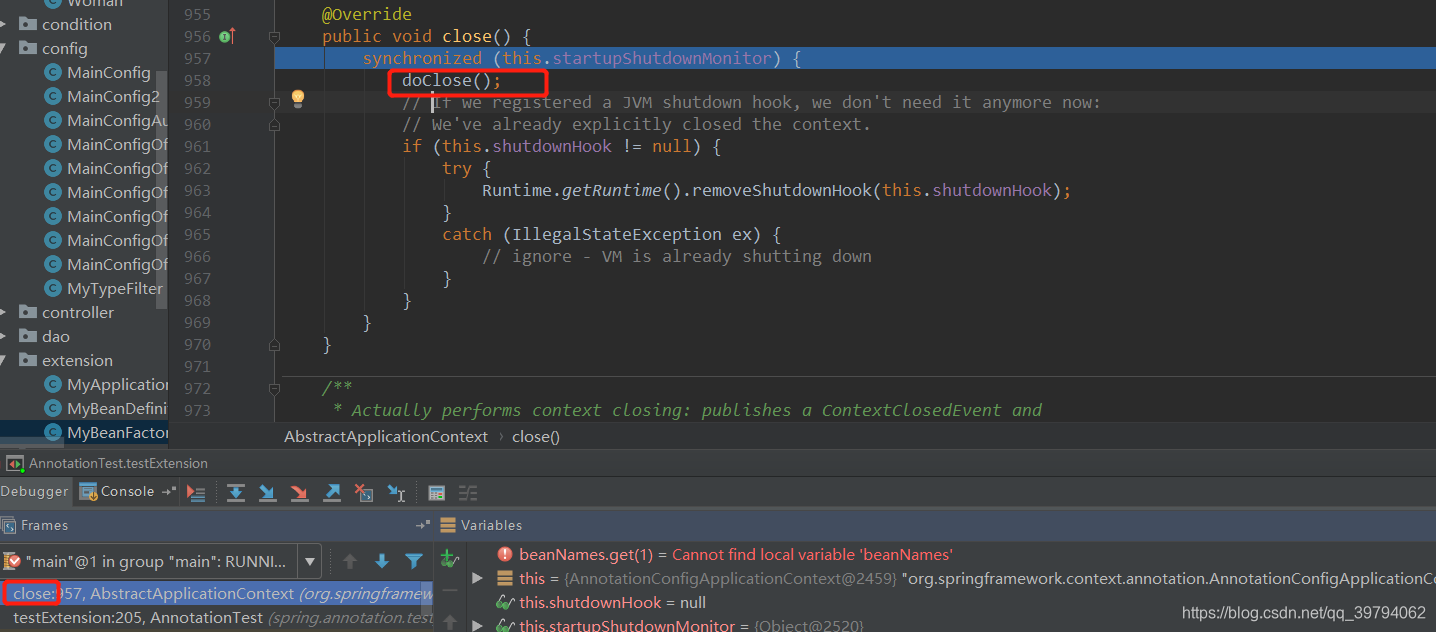Screen dimensions: 1436x632
Task: Click the pin icon beside Console tab
Action: coord(169,491)
